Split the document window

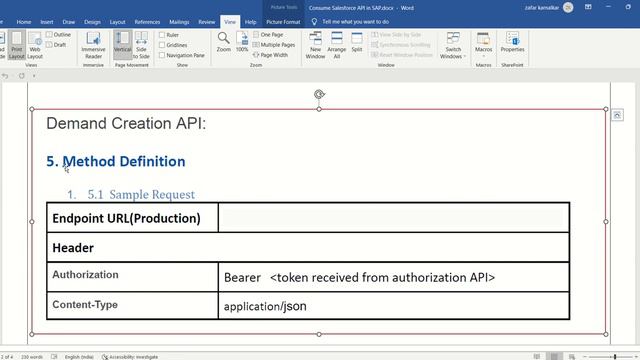click(x=357, y=42)
